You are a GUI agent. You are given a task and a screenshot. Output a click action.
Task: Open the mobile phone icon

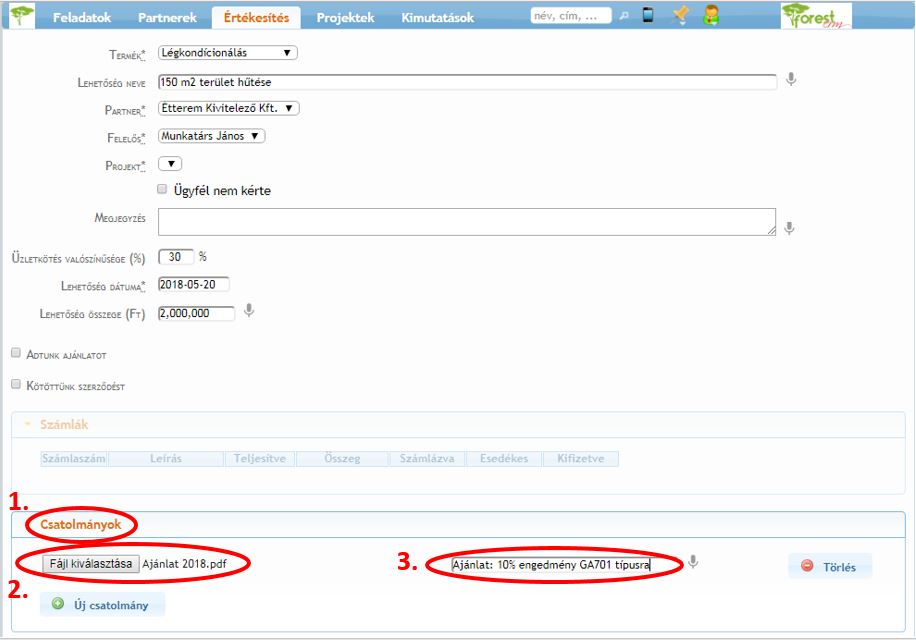point(648,15)
